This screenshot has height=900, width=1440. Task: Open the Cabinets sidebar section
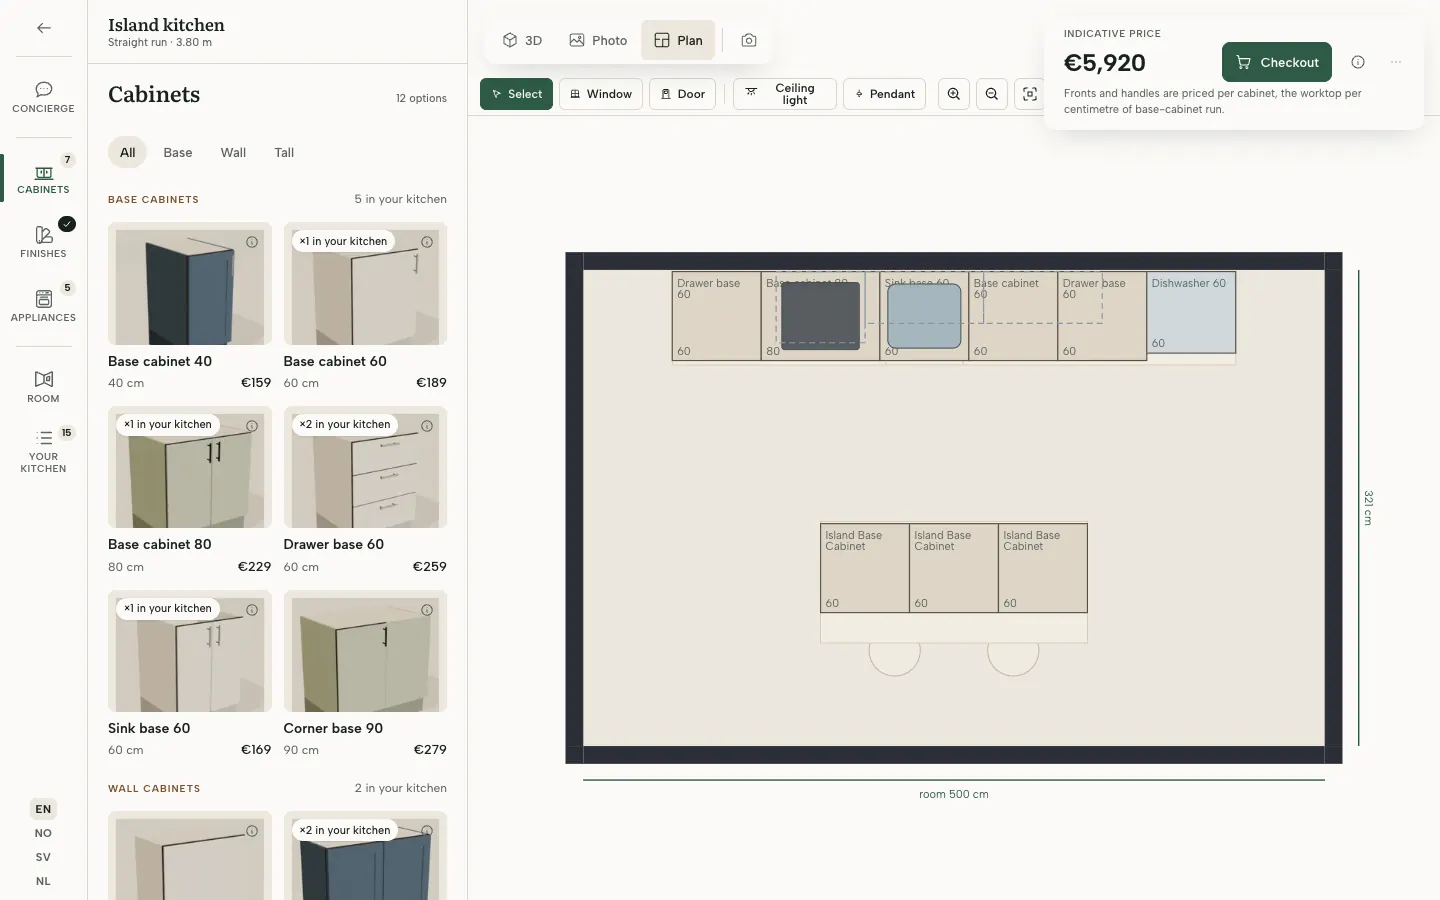[43, 178]
